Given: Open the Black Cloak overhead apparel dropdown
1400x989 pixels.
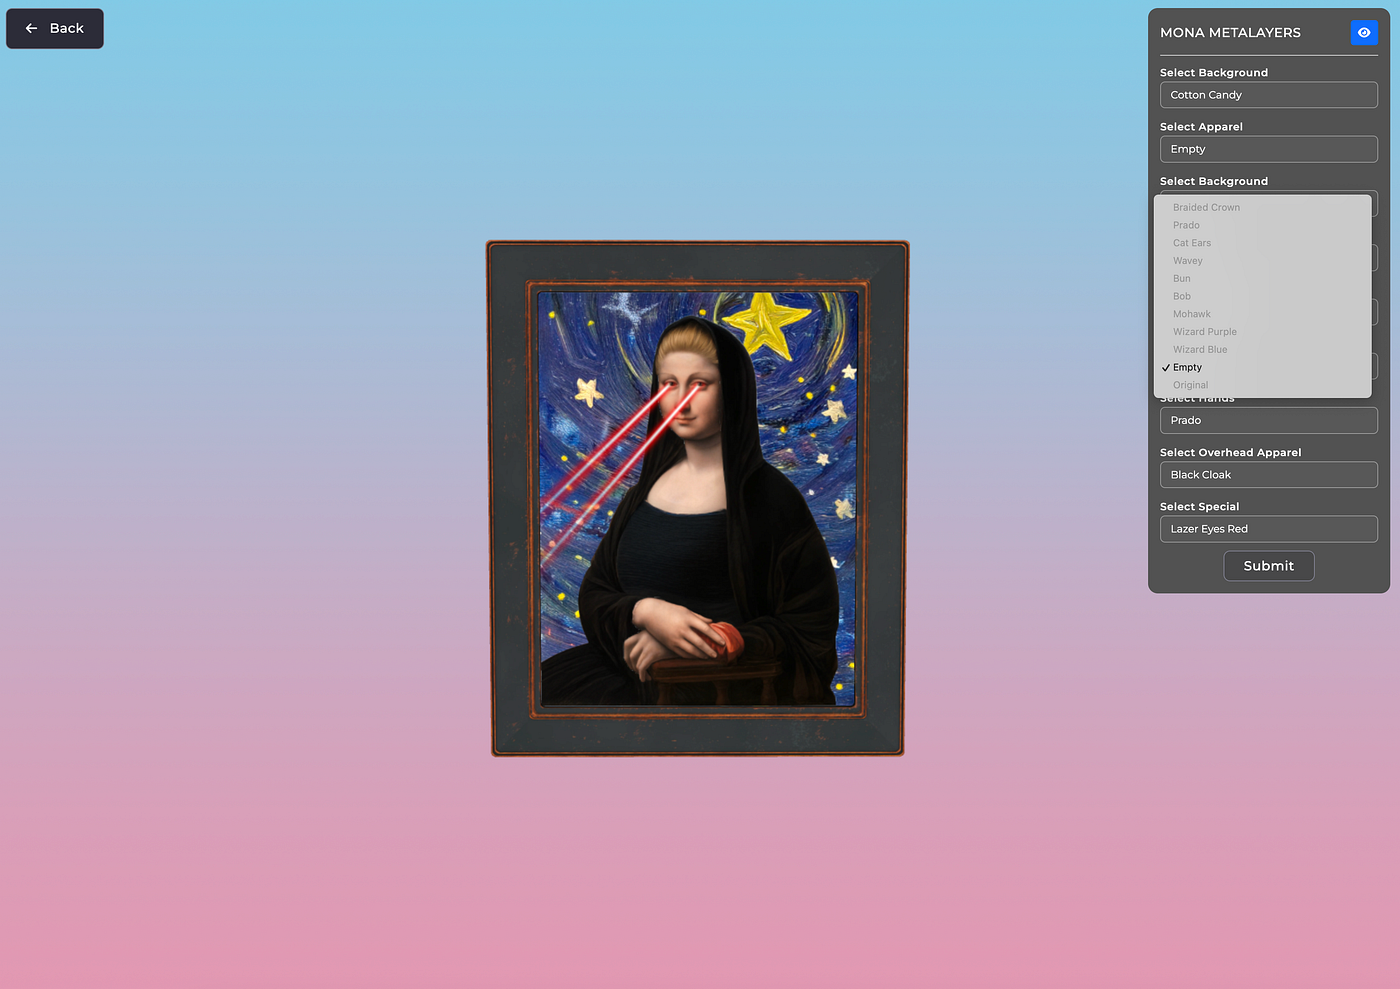Looking at the screenshot, I should (x=1268, y=475).
